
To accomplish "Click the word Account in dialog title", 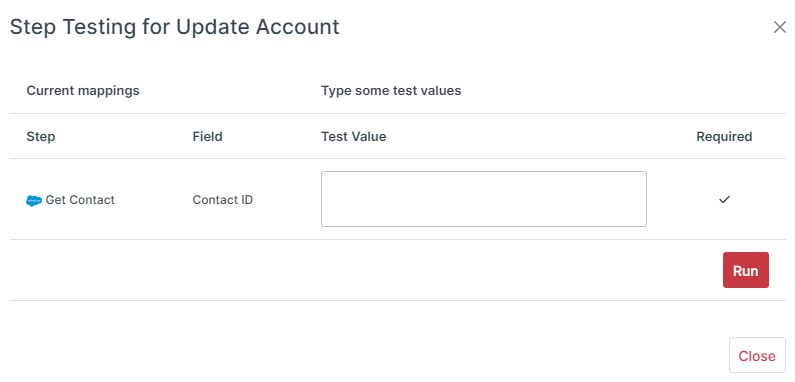I will pyautogui.click(x=297, y=26).
